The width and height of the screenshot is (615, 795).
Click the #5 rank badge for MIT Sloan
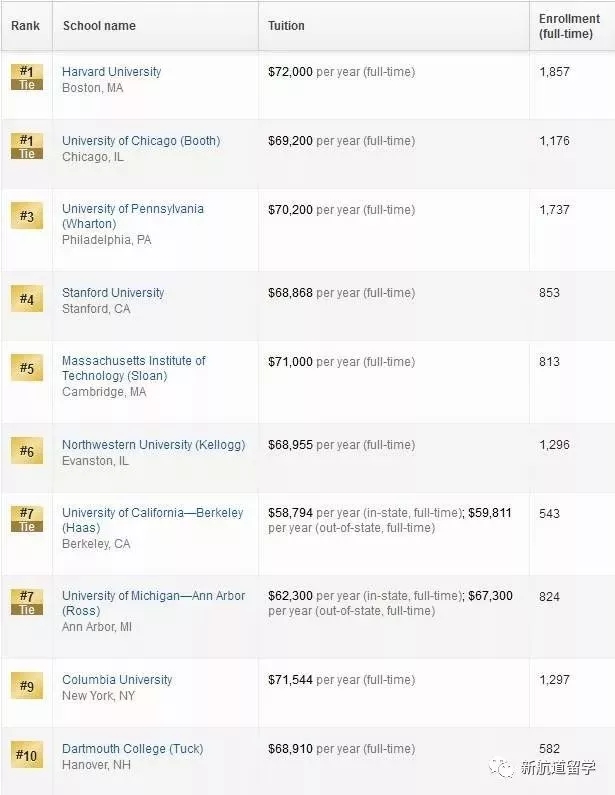(x=27, y=368)
